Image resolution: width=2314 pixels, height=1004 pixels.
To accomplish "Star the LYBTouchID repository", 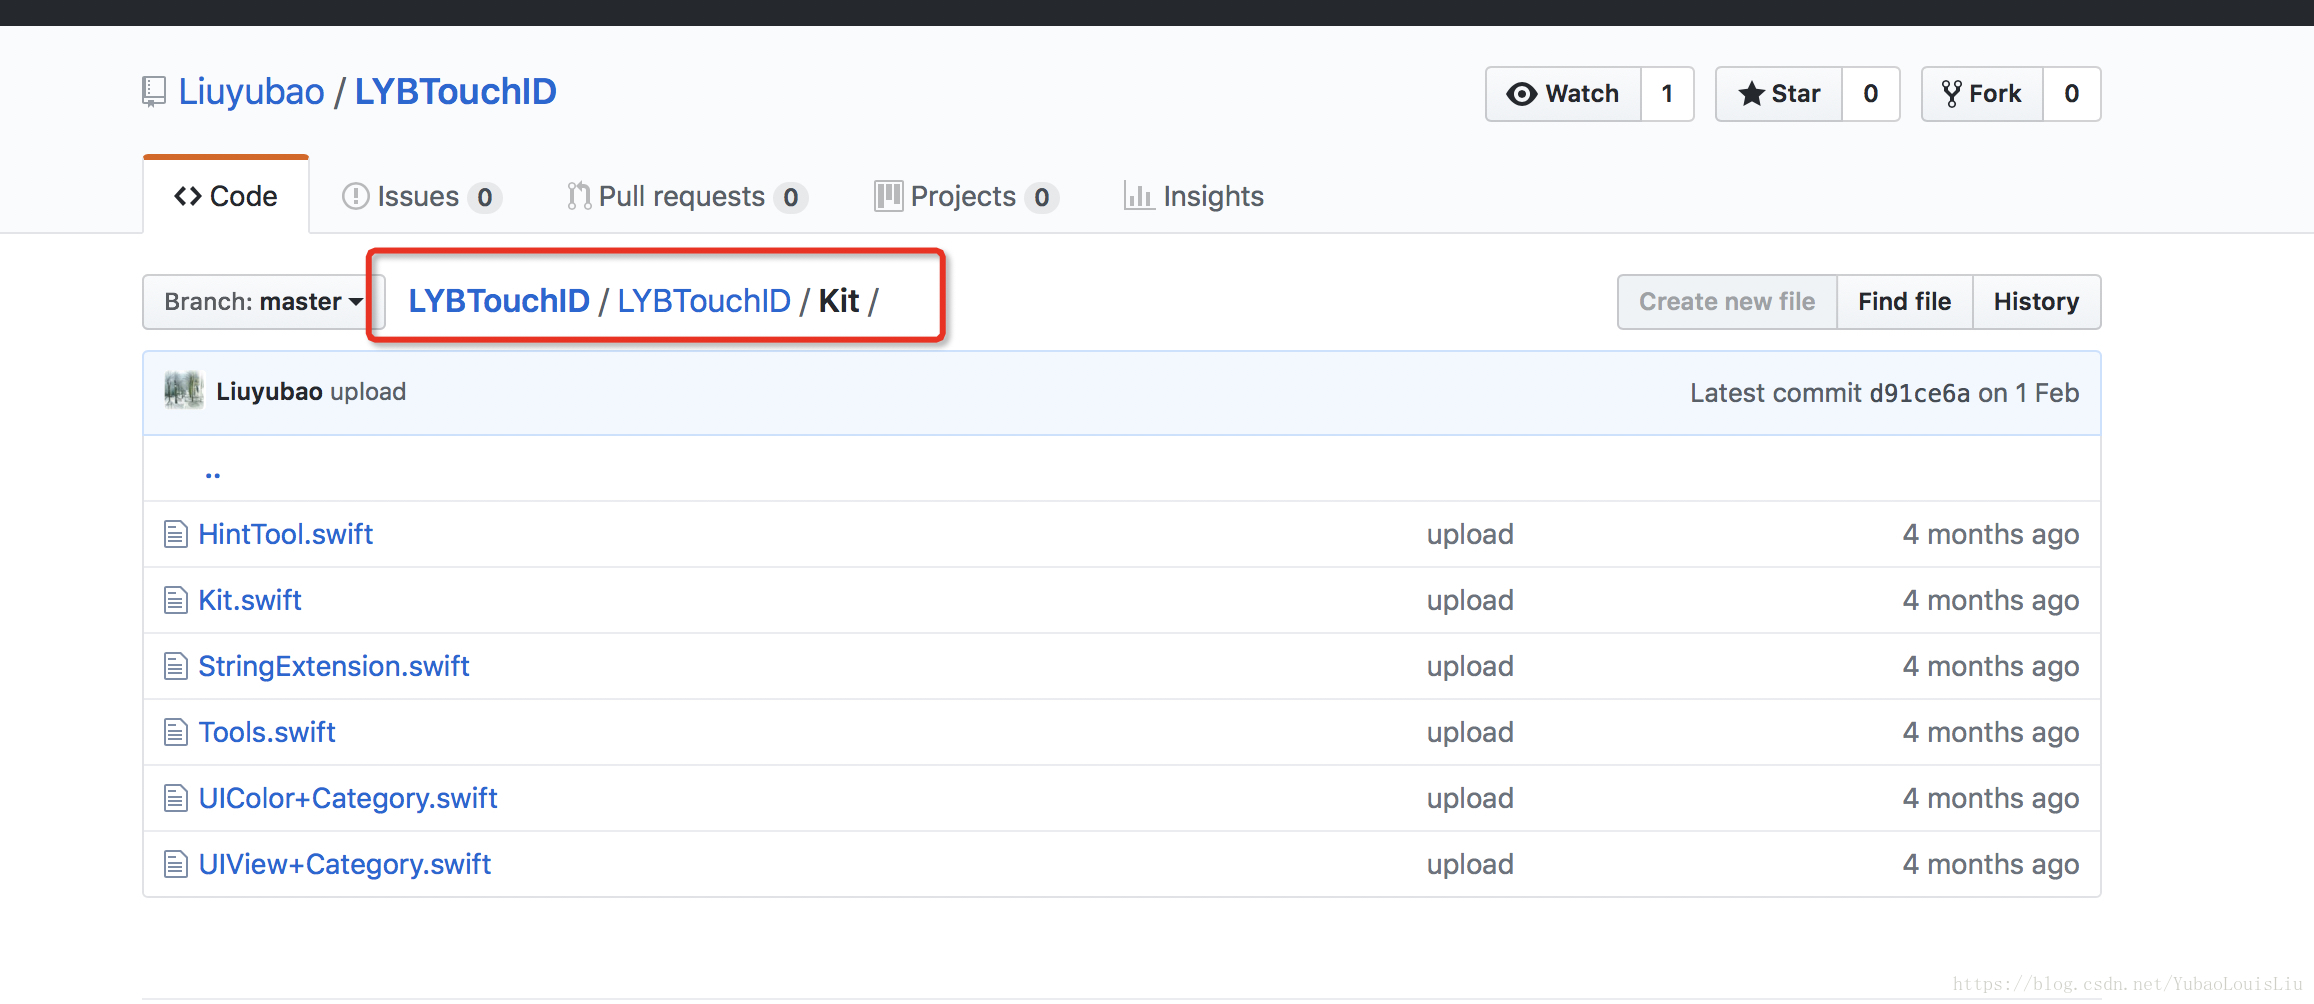I will tap(1779, 94).
